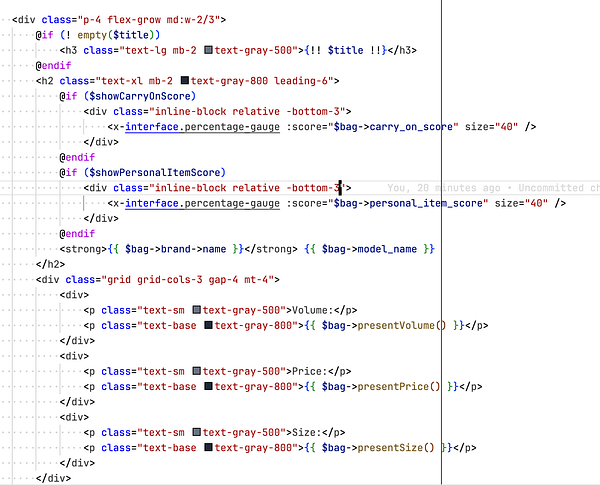
Task: Click the 'grid grid-cols-3 gap-4 mt-4' class string
Action: point(187,280)
